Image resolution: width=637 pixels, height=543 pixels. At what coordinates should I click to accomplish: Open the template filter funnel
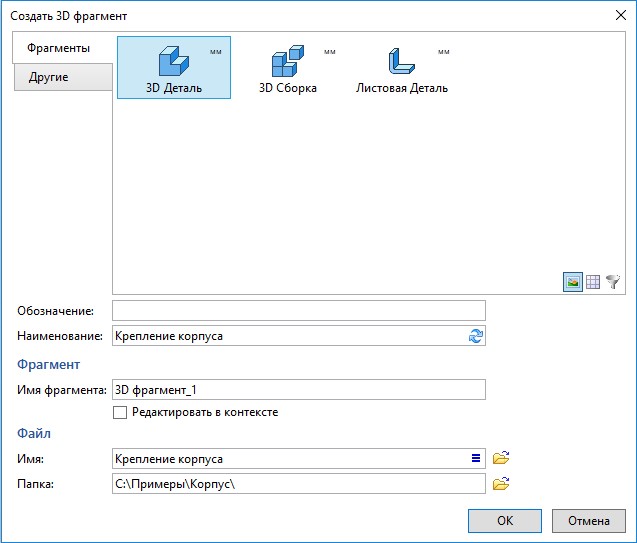(x=613, y=281)
